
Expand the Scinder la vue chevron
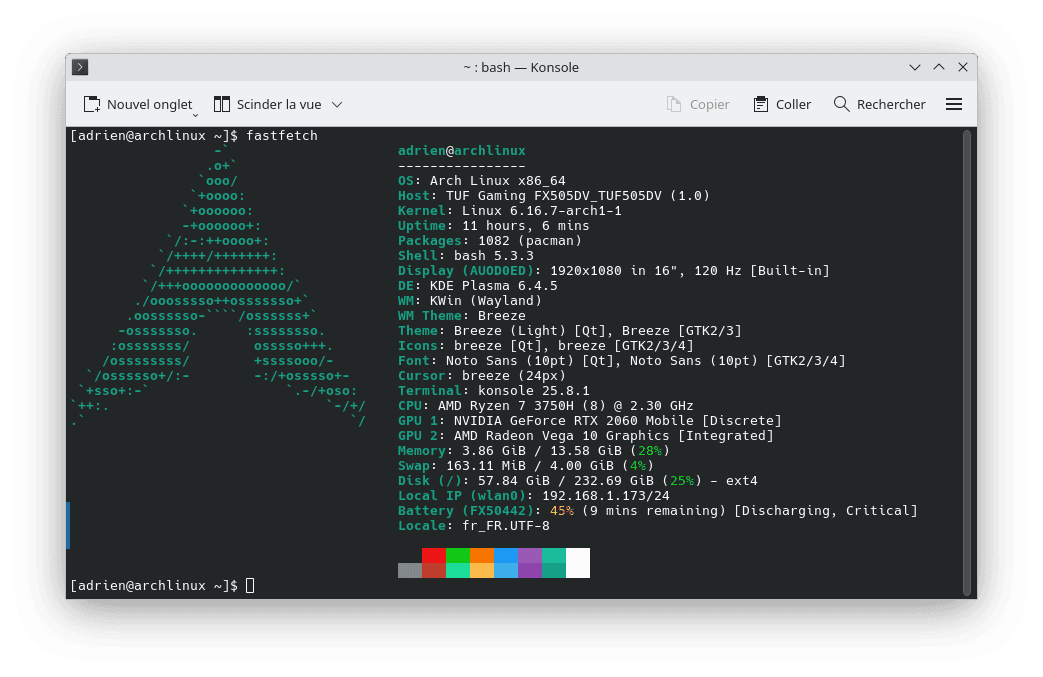click(337, 104)
